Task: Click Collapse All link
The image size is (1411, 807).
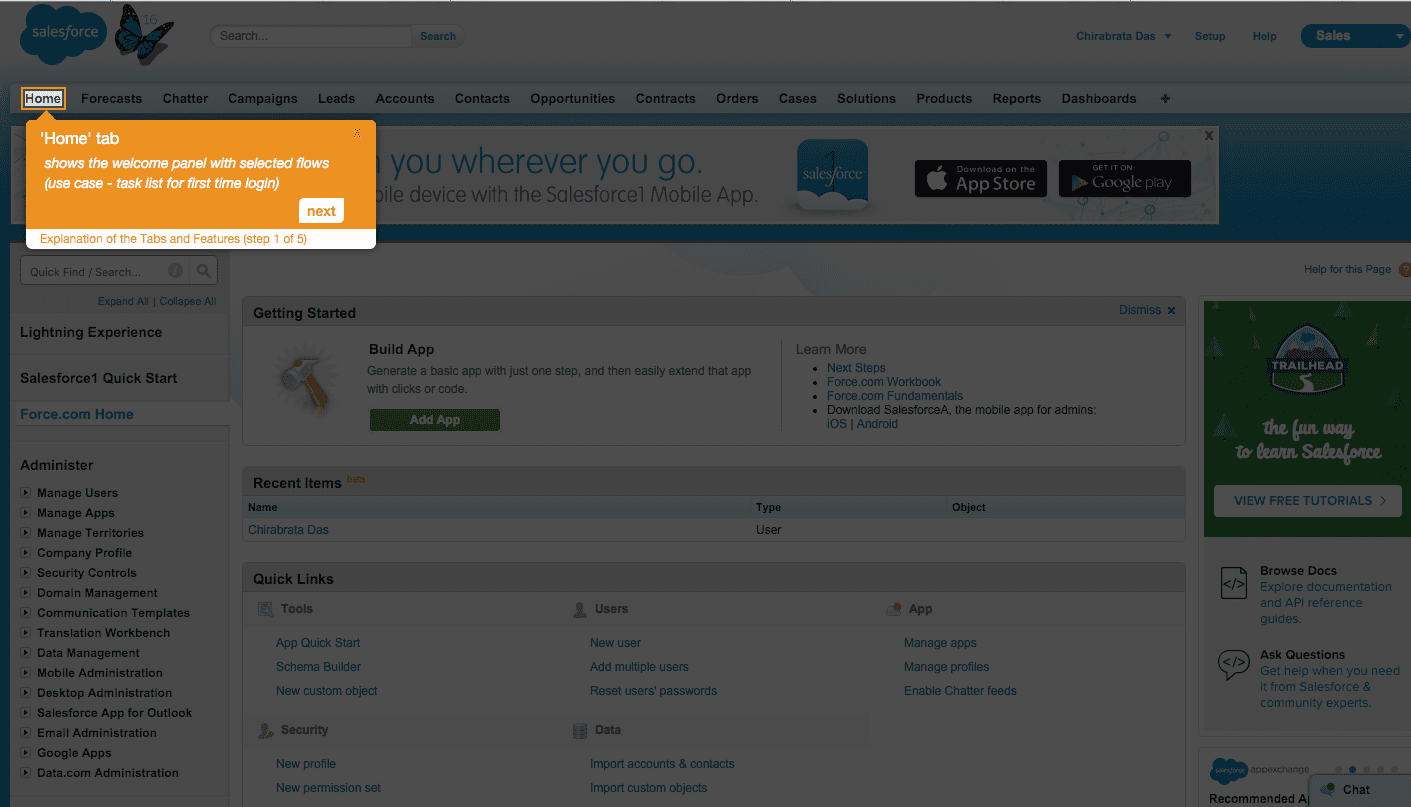Action: click(x=188, y=301)
